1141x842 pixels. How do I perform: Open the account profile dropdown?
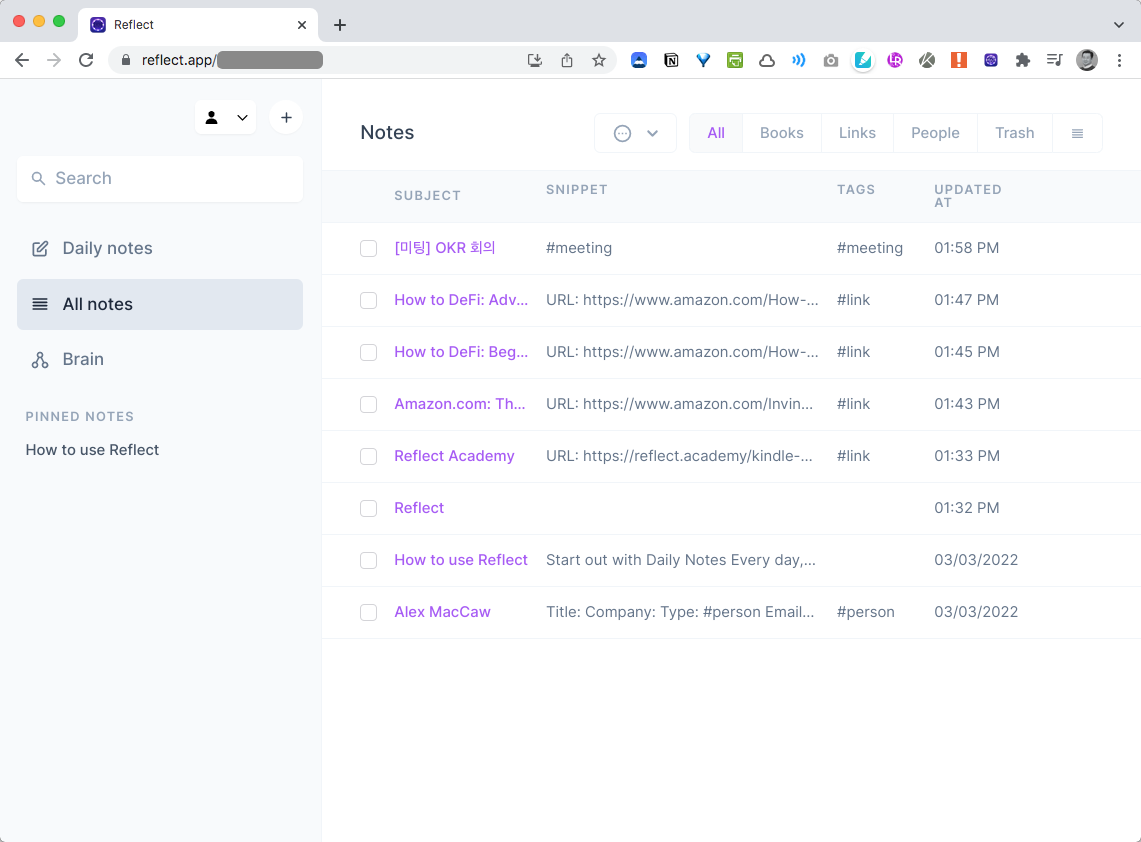pyautogui.click(x=226, y=118)
